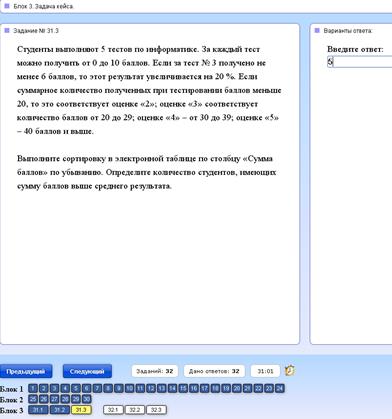Image resolution: width=392 pixels, height=419 pixels.
Task: Click the alarm clock icon beside the timer
Action: tap(290, 370)
